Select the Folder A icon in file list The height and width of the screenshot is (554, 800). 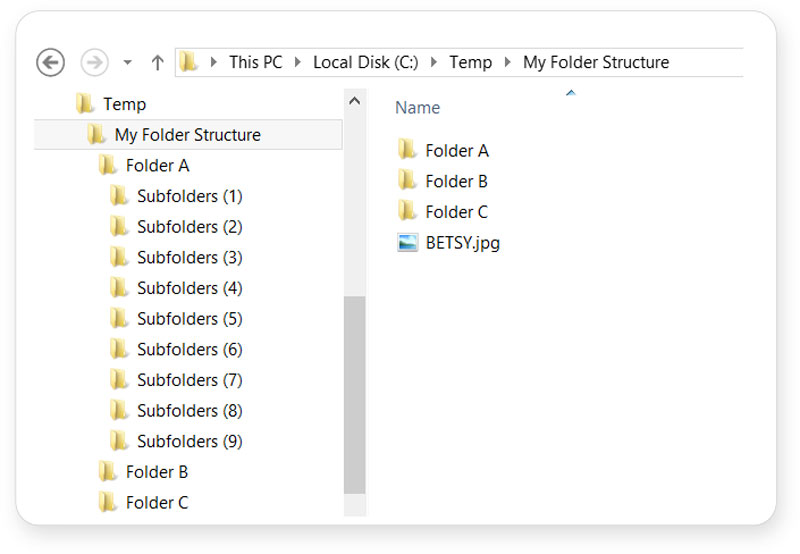pyautogui.click(x=407, y=150)
